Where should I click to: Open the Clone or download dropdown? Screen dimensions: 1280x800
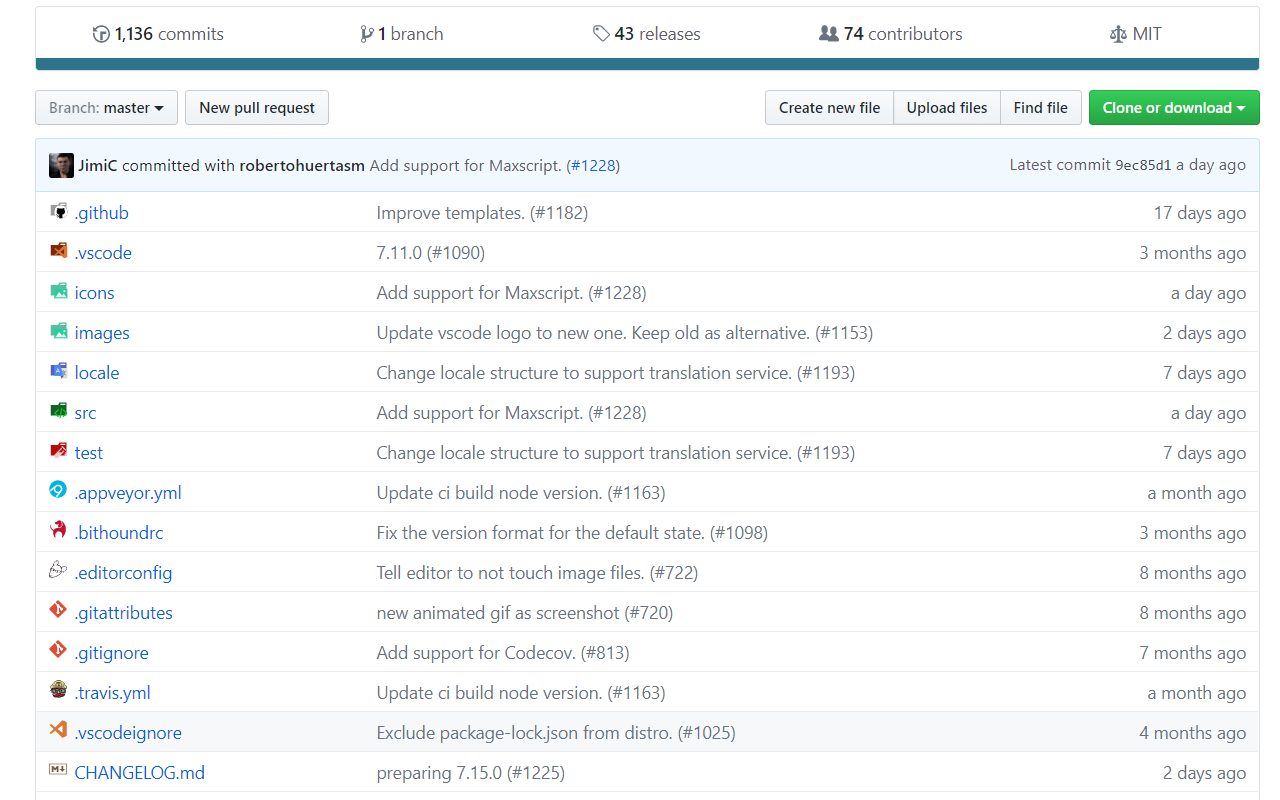click(x=1174, y=108)
